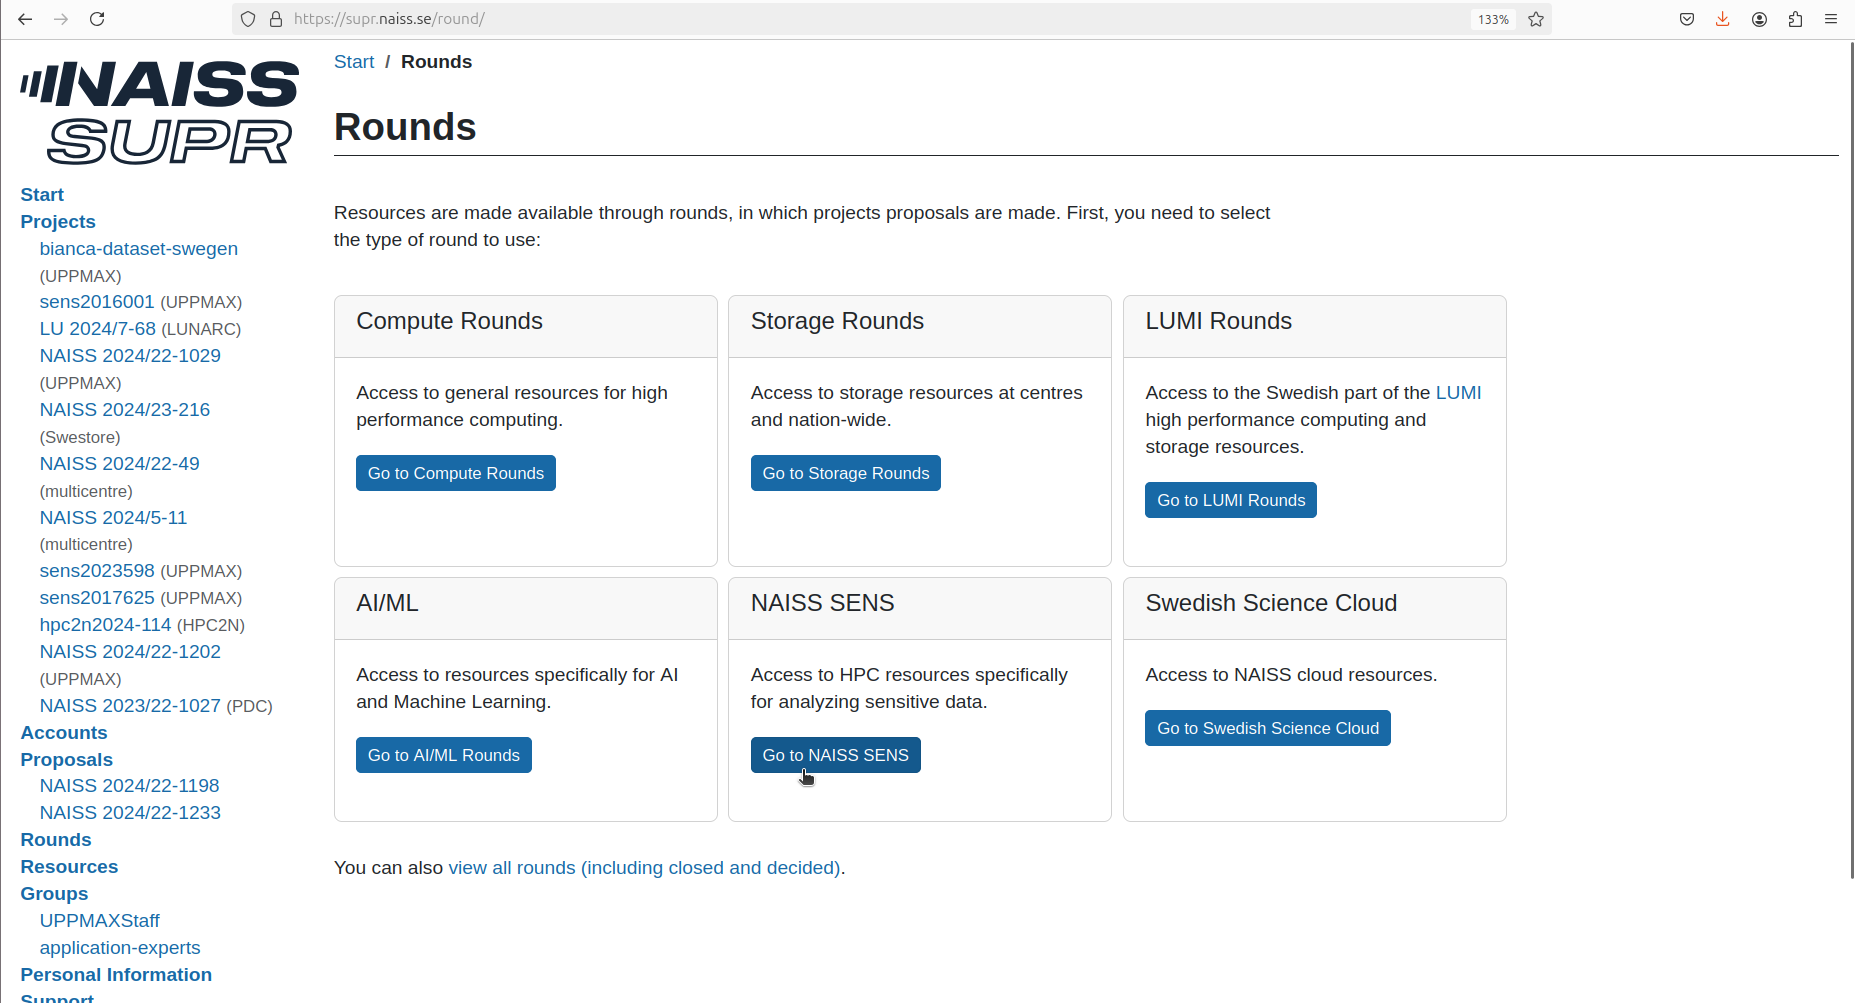Reload the page with the refresh icon

(x=97, y=19)
